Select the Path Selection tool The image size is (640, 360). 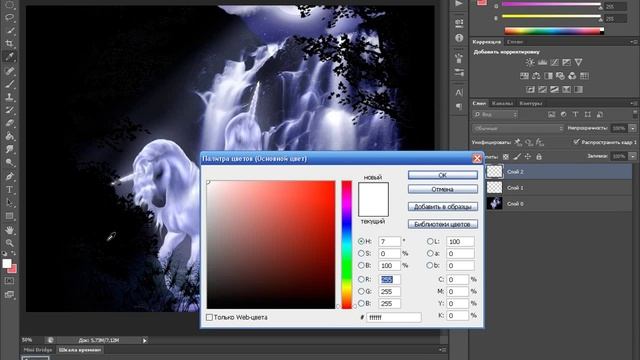(9, 203)
